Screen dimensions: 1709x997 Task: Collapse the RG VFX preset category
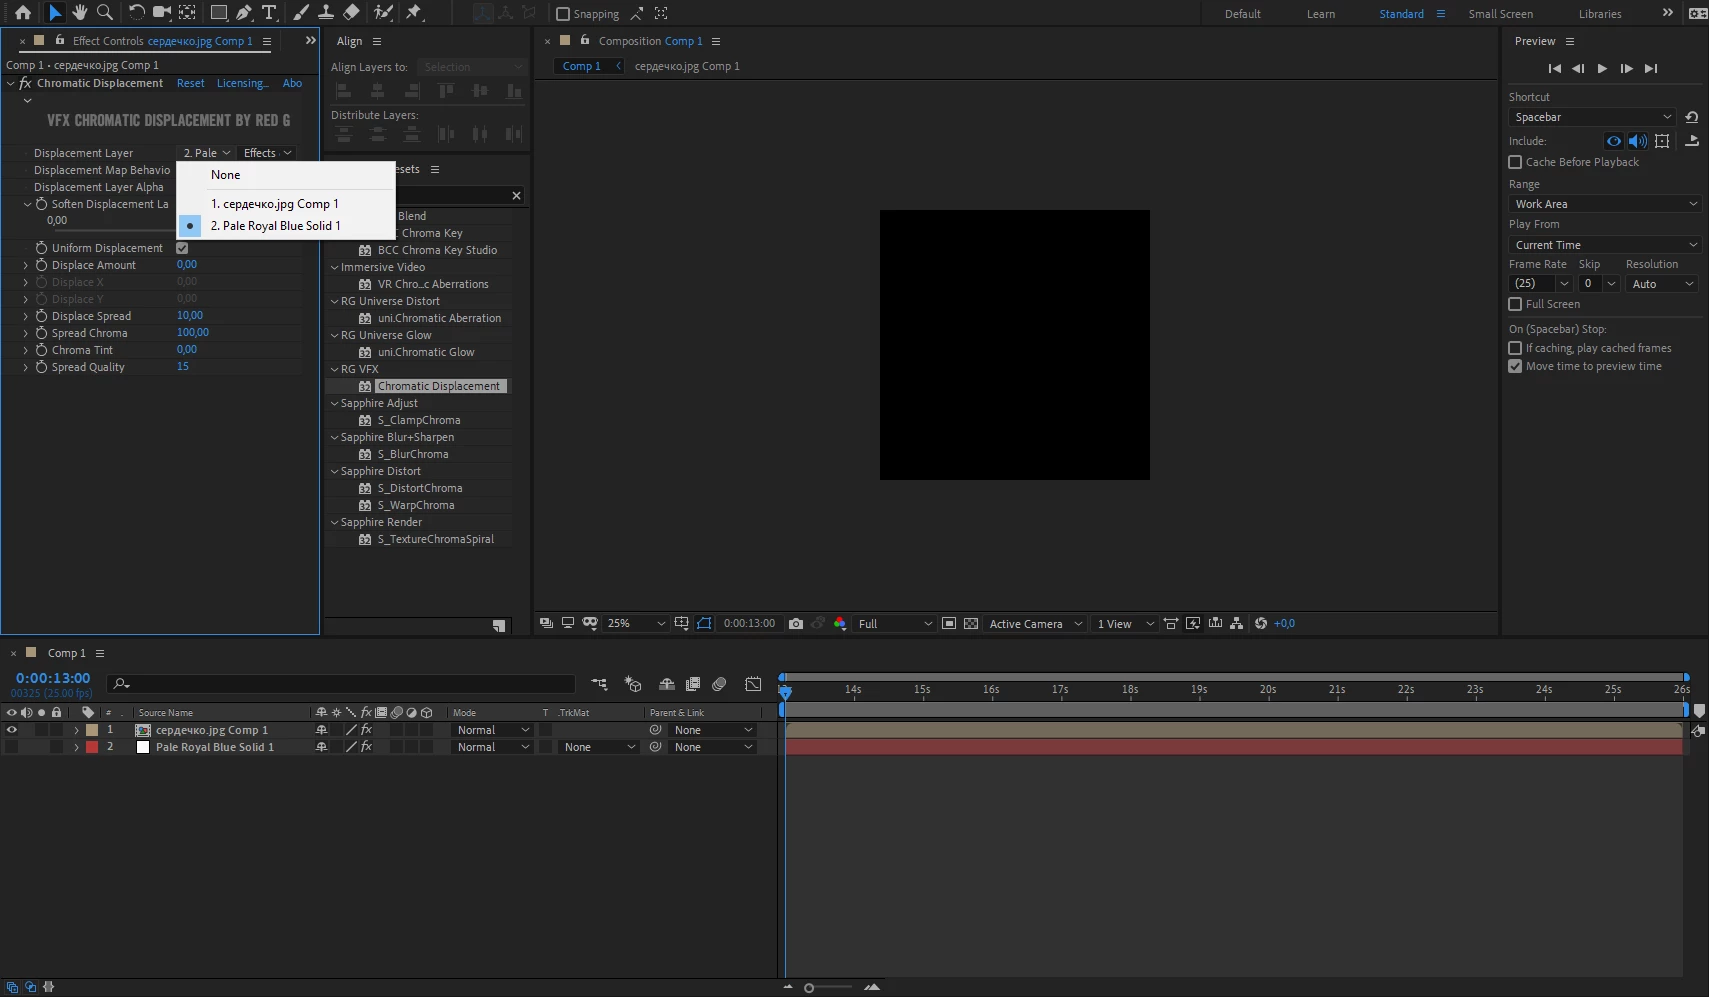point(335,369)
